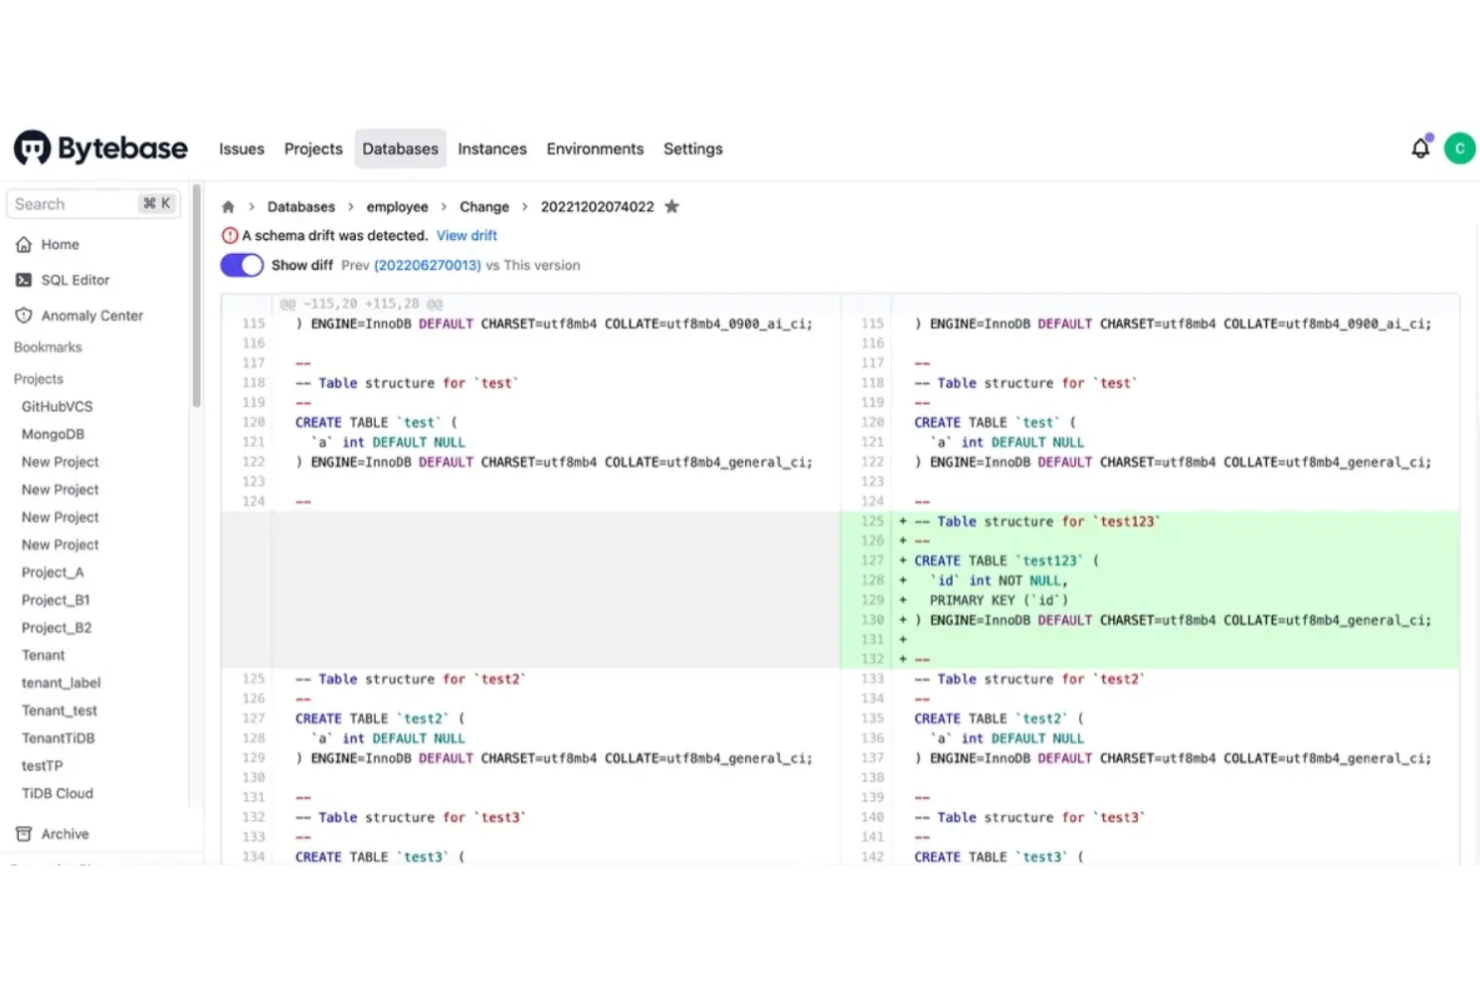Viewport: 1480px width, 987px height.
Task: Toggle the Show diff switch off
Action: pyautogui.click(x=241, y=265)
